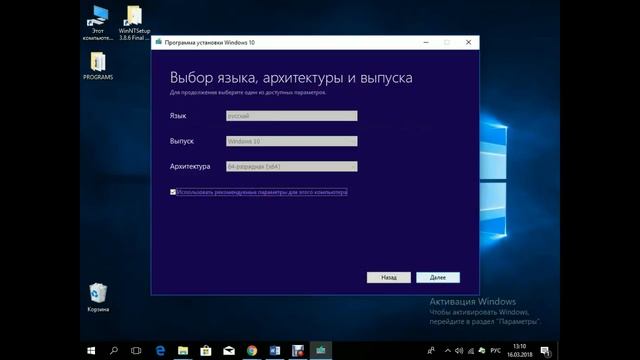Select the Windows 10 Setup taskbar button

coord(321,351)
